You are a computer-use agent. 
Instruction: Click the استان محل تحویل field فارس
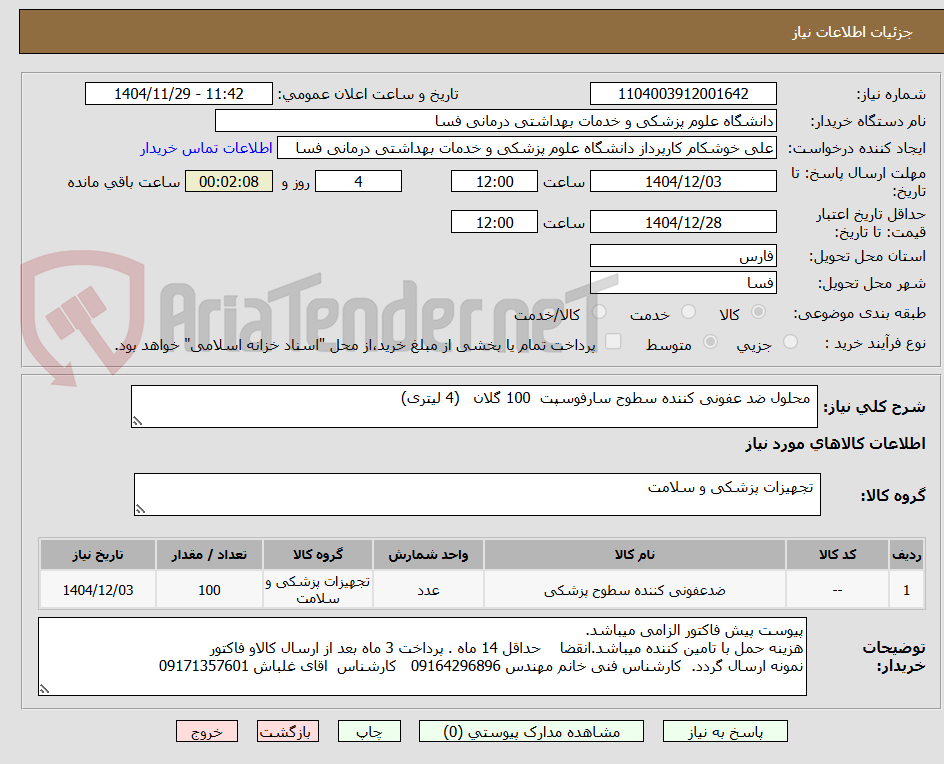point(683,256)
